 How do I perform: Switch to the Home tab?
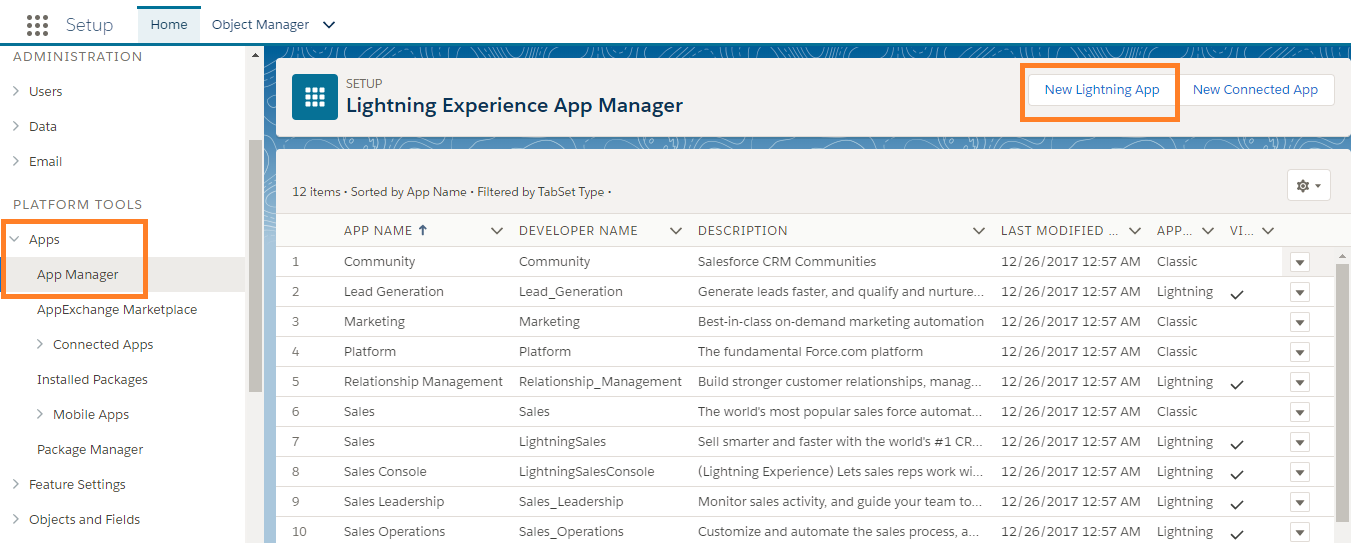click(169, 25)
